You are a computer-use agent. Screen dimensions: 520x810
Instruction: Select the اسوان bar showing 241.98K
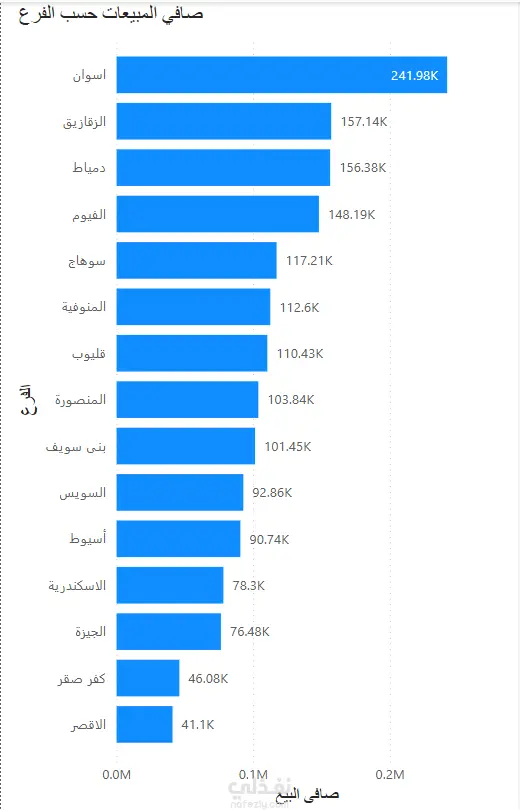tap(281, 75)
